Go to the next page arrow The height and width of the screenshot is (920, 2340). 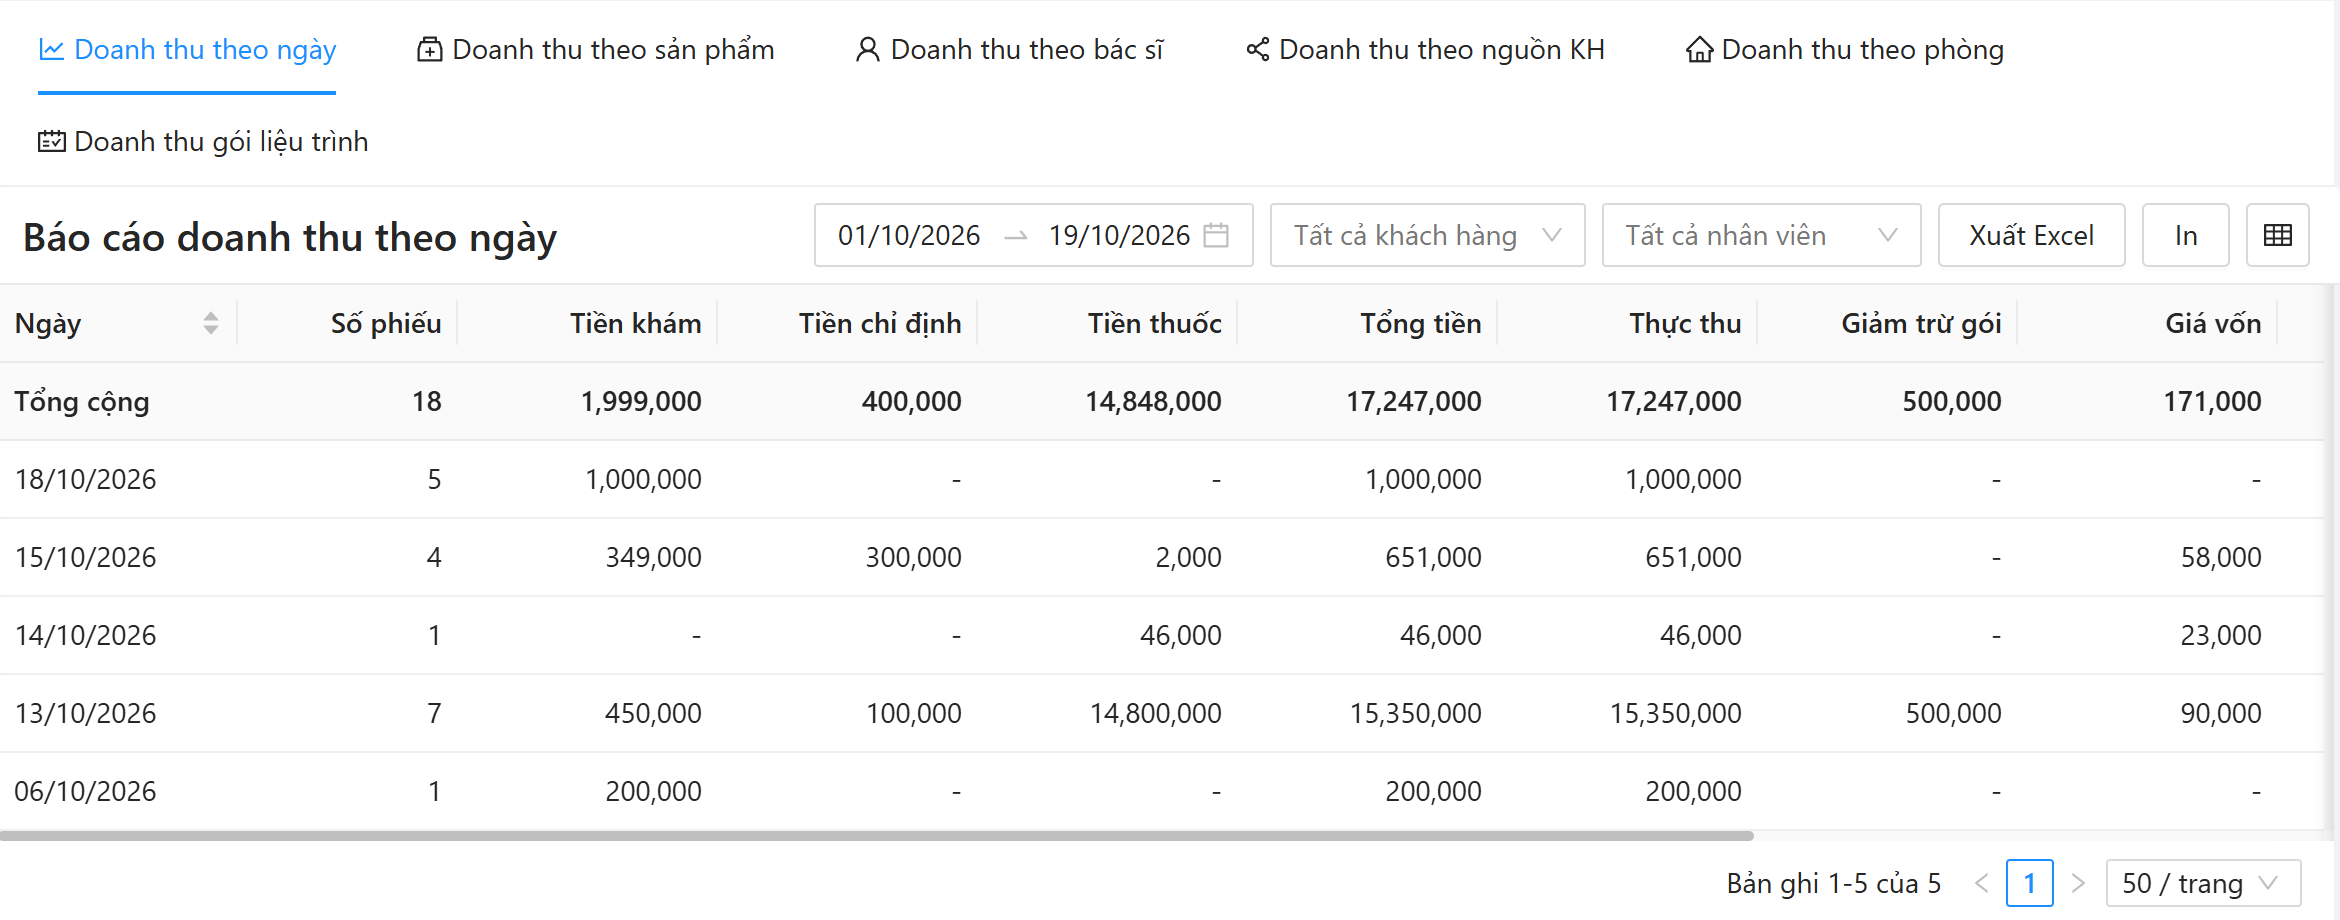2078,883
